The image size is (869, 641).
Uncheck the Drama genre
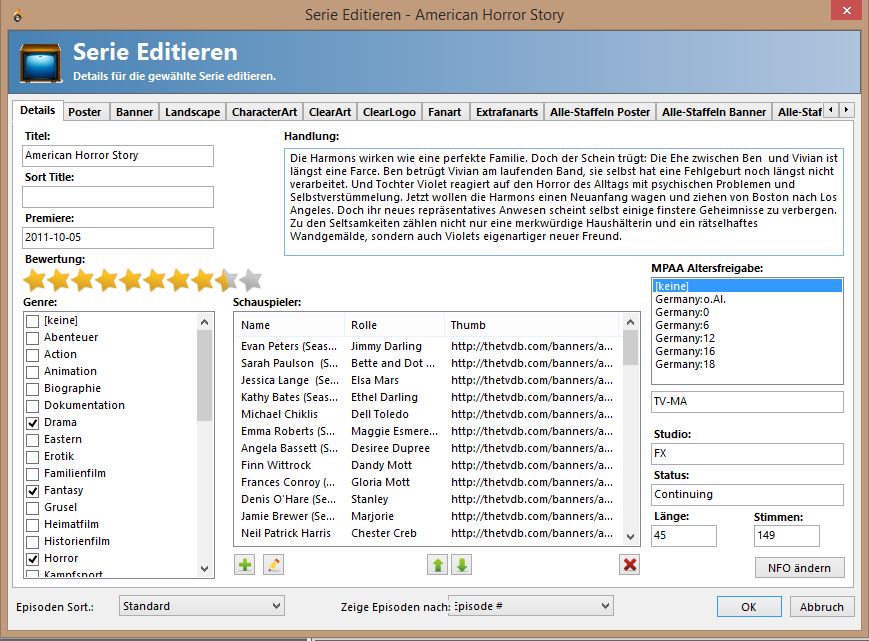click(x=33, y=423)
